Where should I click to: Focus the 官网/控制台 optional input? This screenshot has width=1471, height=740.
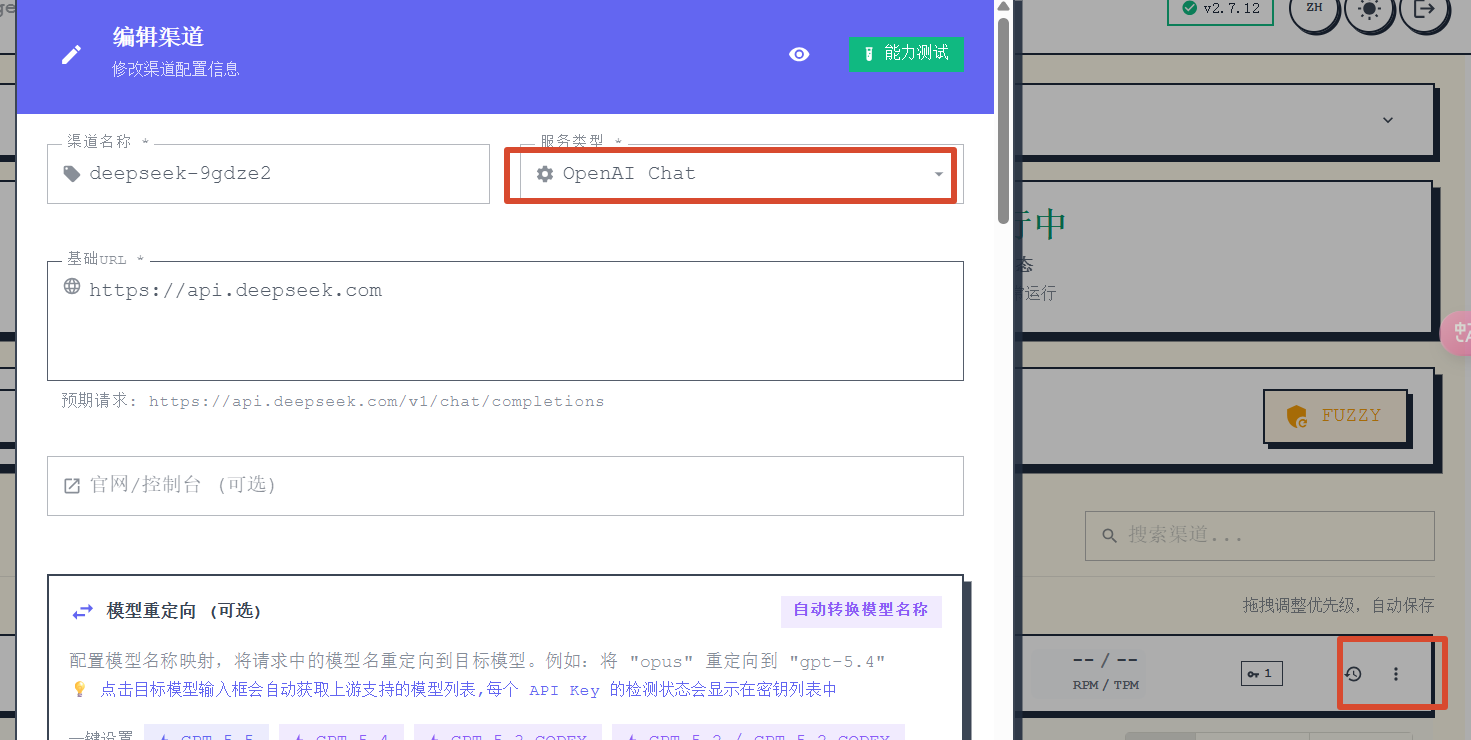point(505,486)
